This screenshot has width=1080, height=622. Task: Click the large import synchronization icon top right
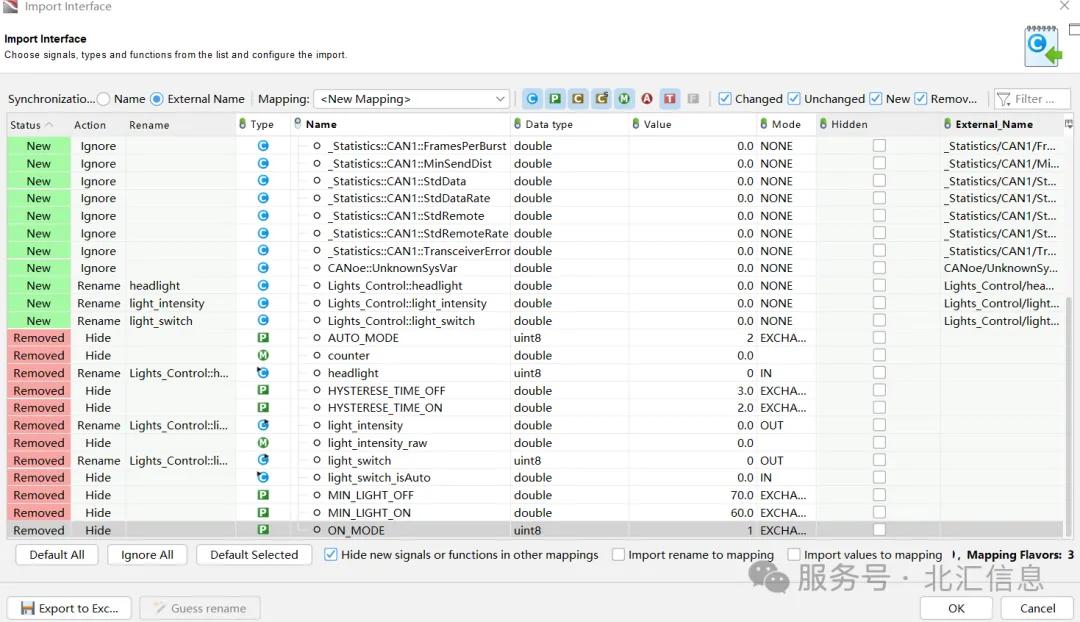(x=1041, y=45)
